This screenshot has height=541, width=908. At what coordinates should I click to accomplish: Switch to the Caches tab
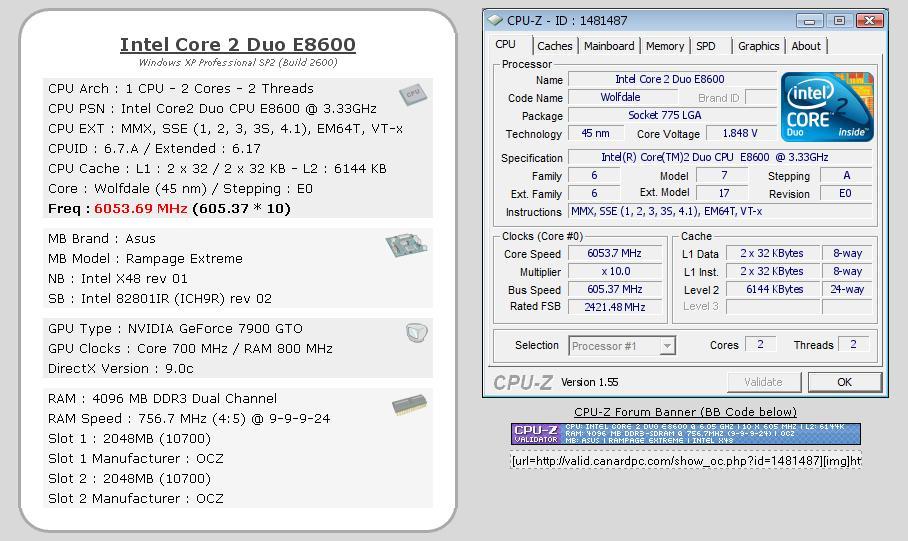pos(554,46)
